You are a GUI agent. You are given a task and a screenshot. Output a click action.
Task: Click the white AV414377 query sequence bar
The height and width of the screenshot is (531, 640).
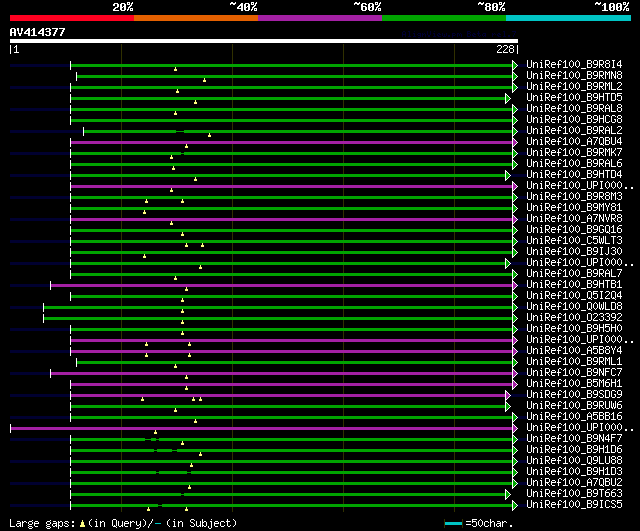(x=264, y=41)
